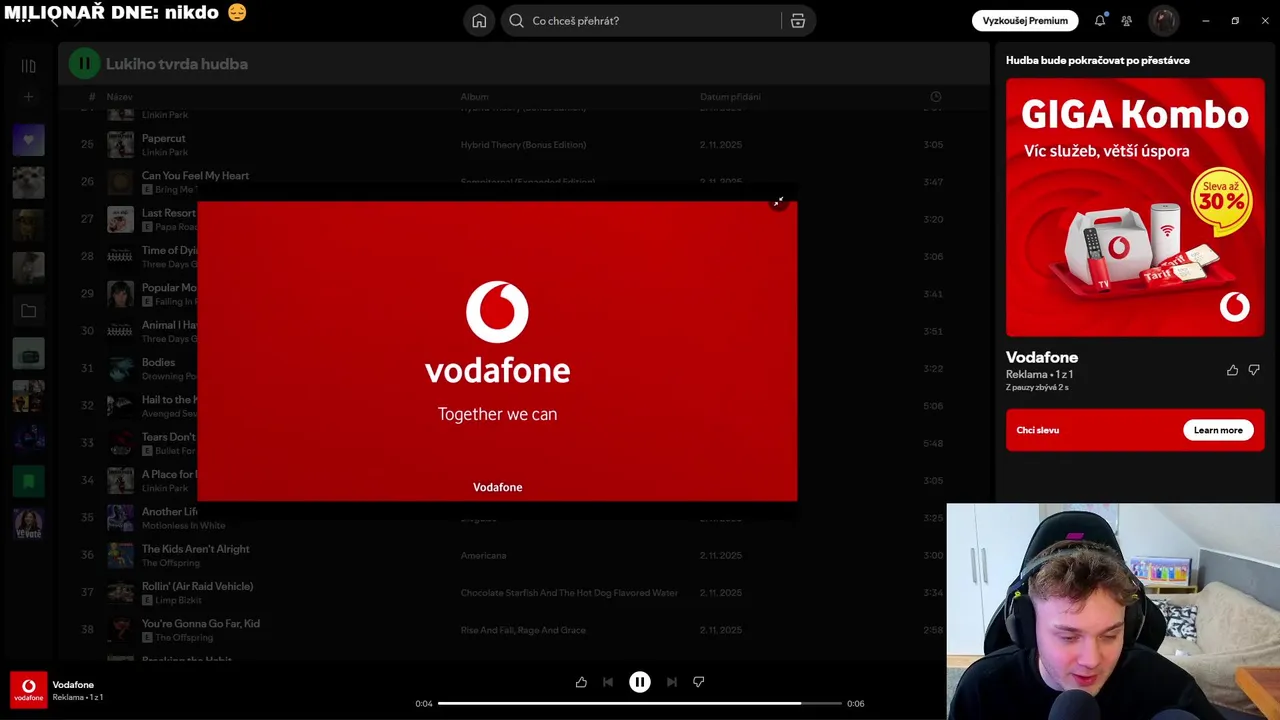The height and width of the screenshot is (720, 1280).
Task: Toggle Your Library sidebar icon
Action: 28,66
